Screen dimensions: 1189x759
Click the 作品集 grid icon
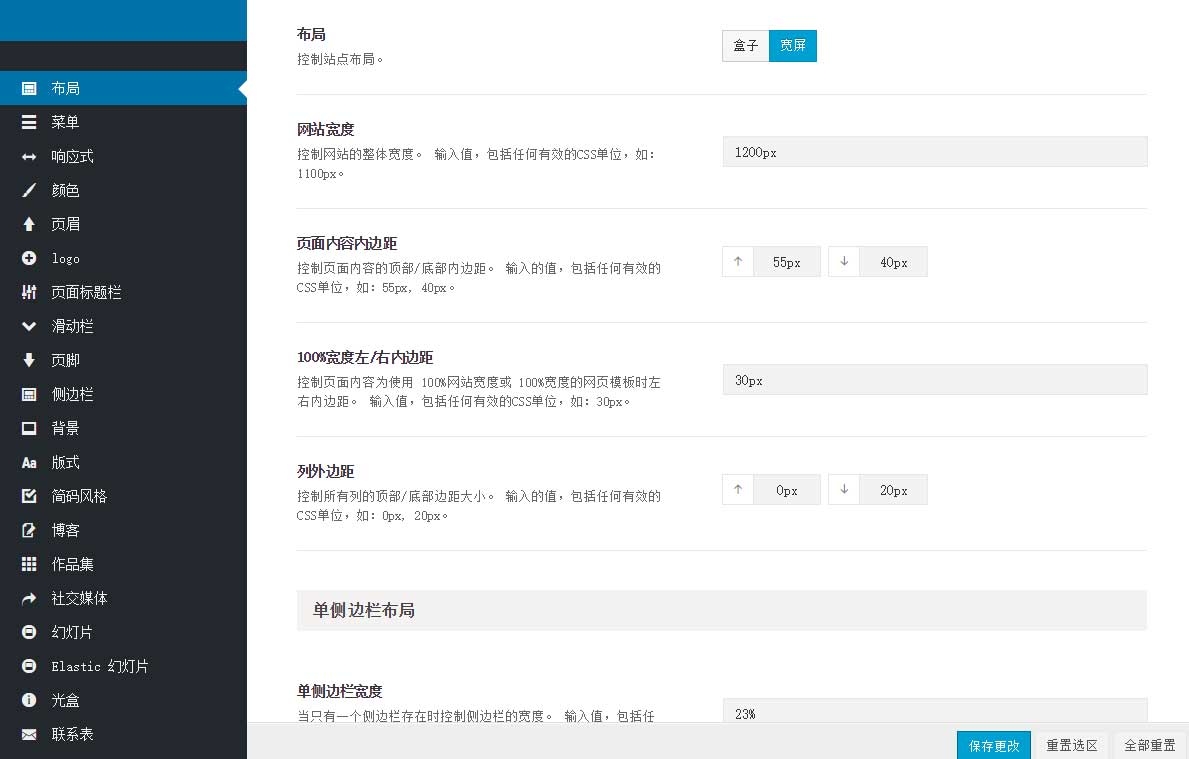point(29,564)
